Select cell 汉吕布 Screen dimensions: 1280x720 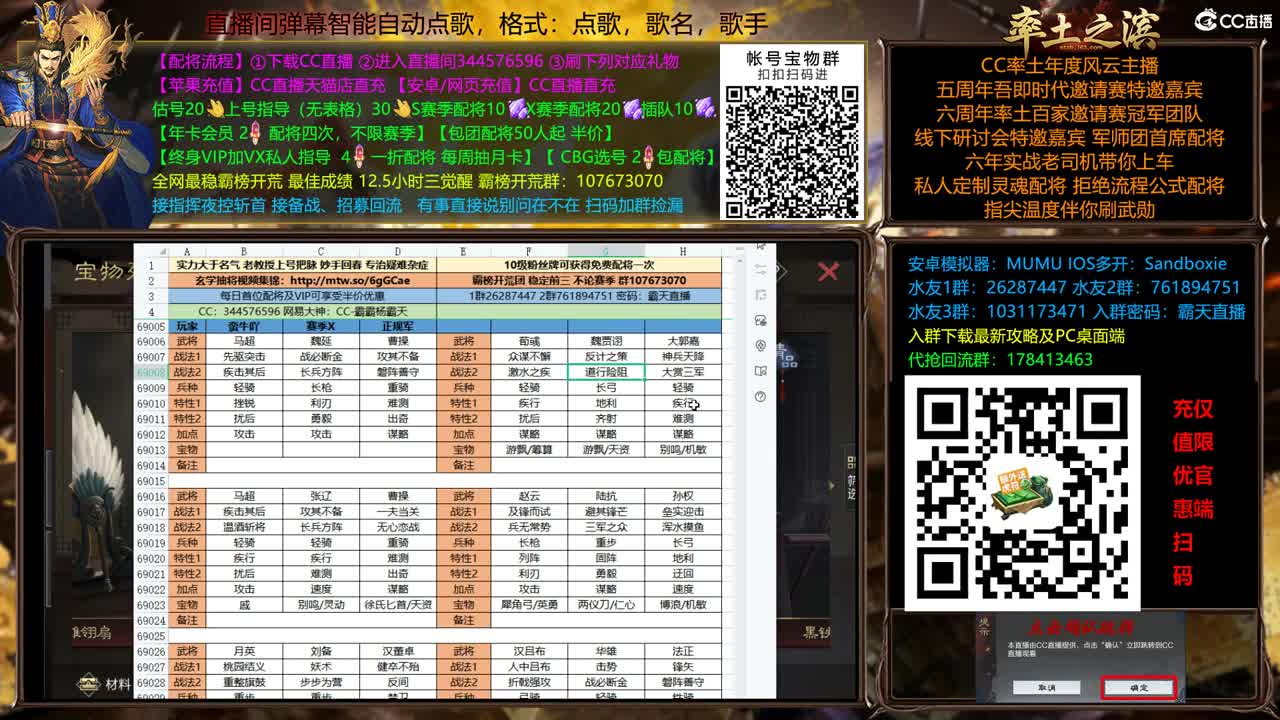click(529, 651)
